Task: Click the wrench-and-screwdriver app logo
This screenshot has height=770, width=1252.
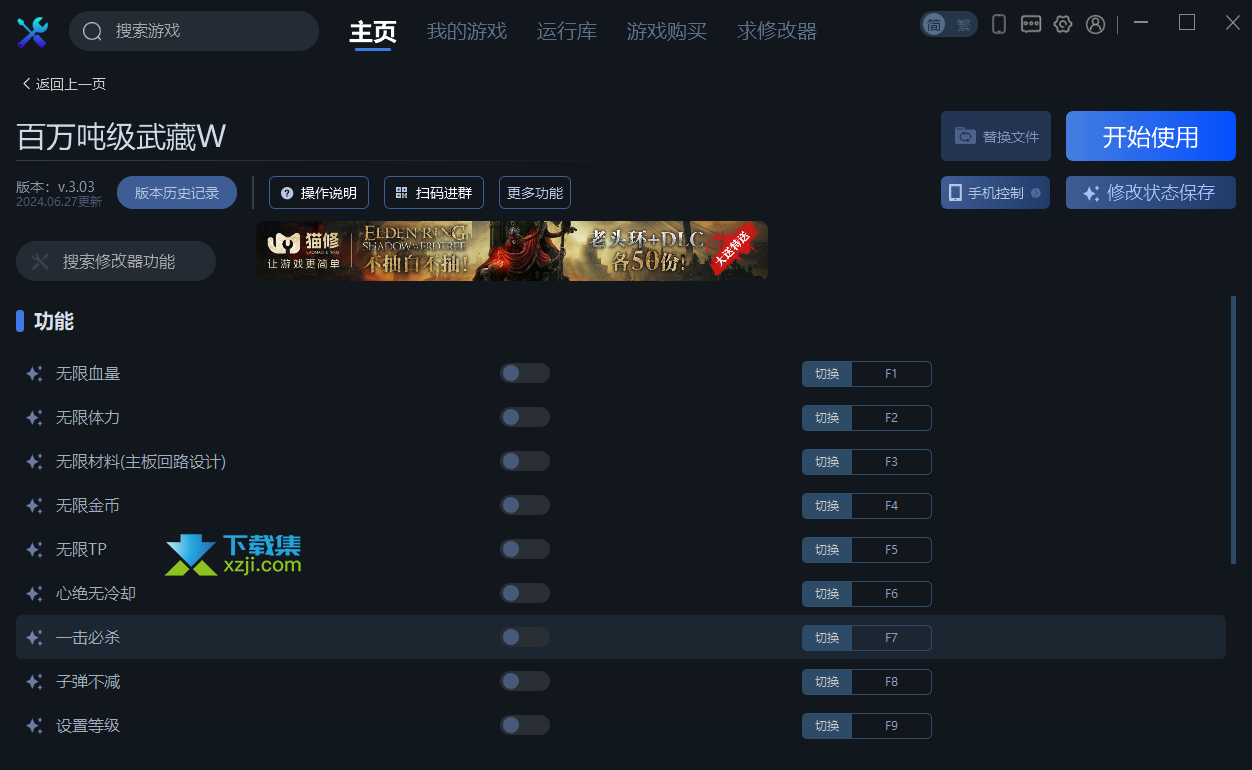Action: 33,32
